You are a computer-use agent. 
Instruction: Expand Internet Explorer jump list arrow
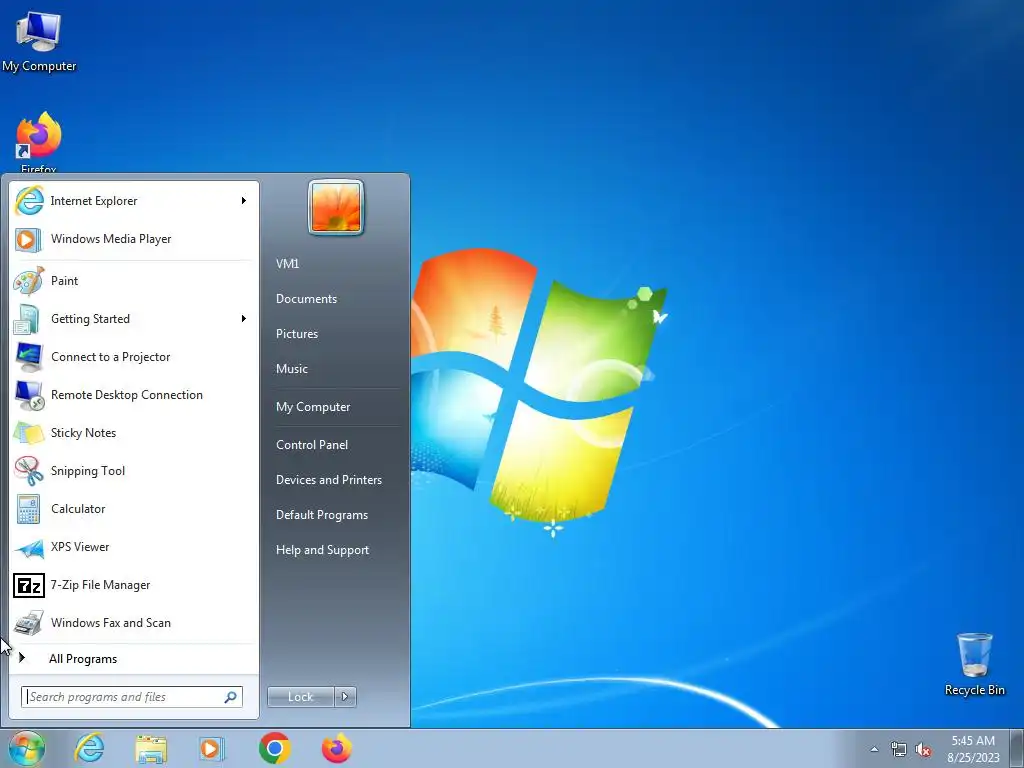point(244,200)
